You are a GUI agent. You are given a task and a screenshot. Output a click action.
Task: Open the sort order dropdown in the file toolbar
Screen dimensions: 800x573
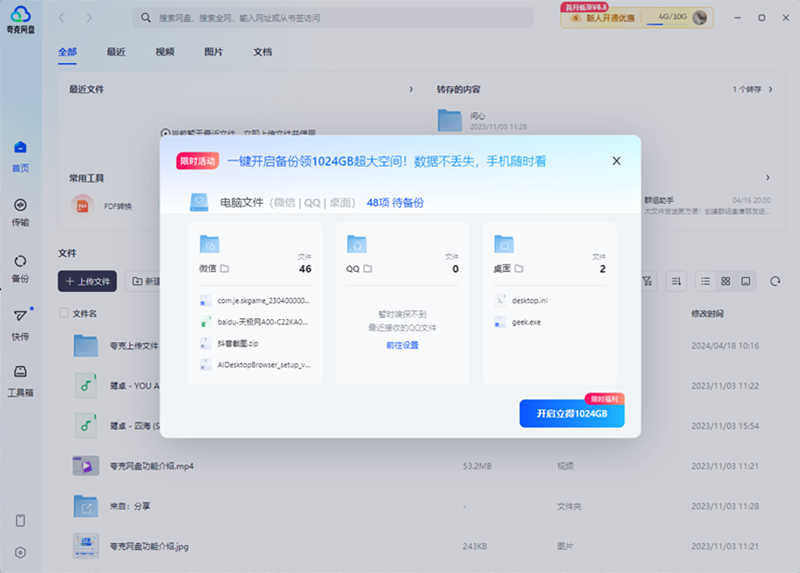pyautogui.click(x=677, y=282)
